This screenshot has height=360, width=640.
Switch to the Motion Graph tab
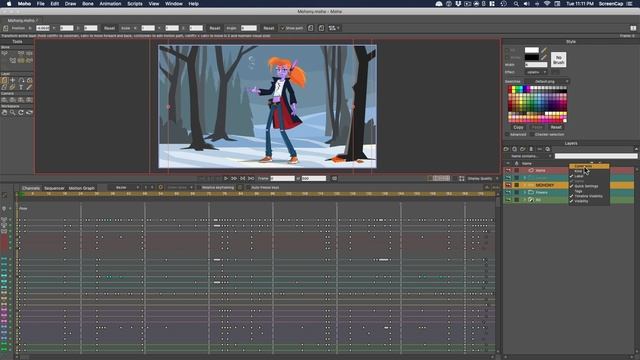[x=82, y=188]
